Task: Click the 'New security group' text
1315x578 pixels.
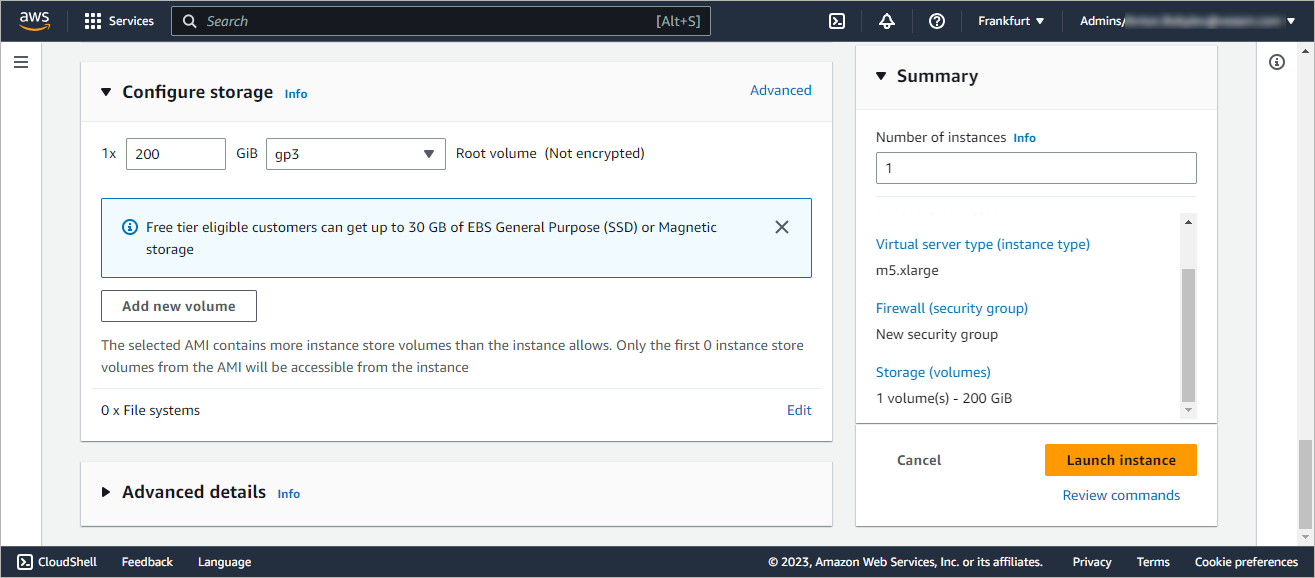Action: 937,334
